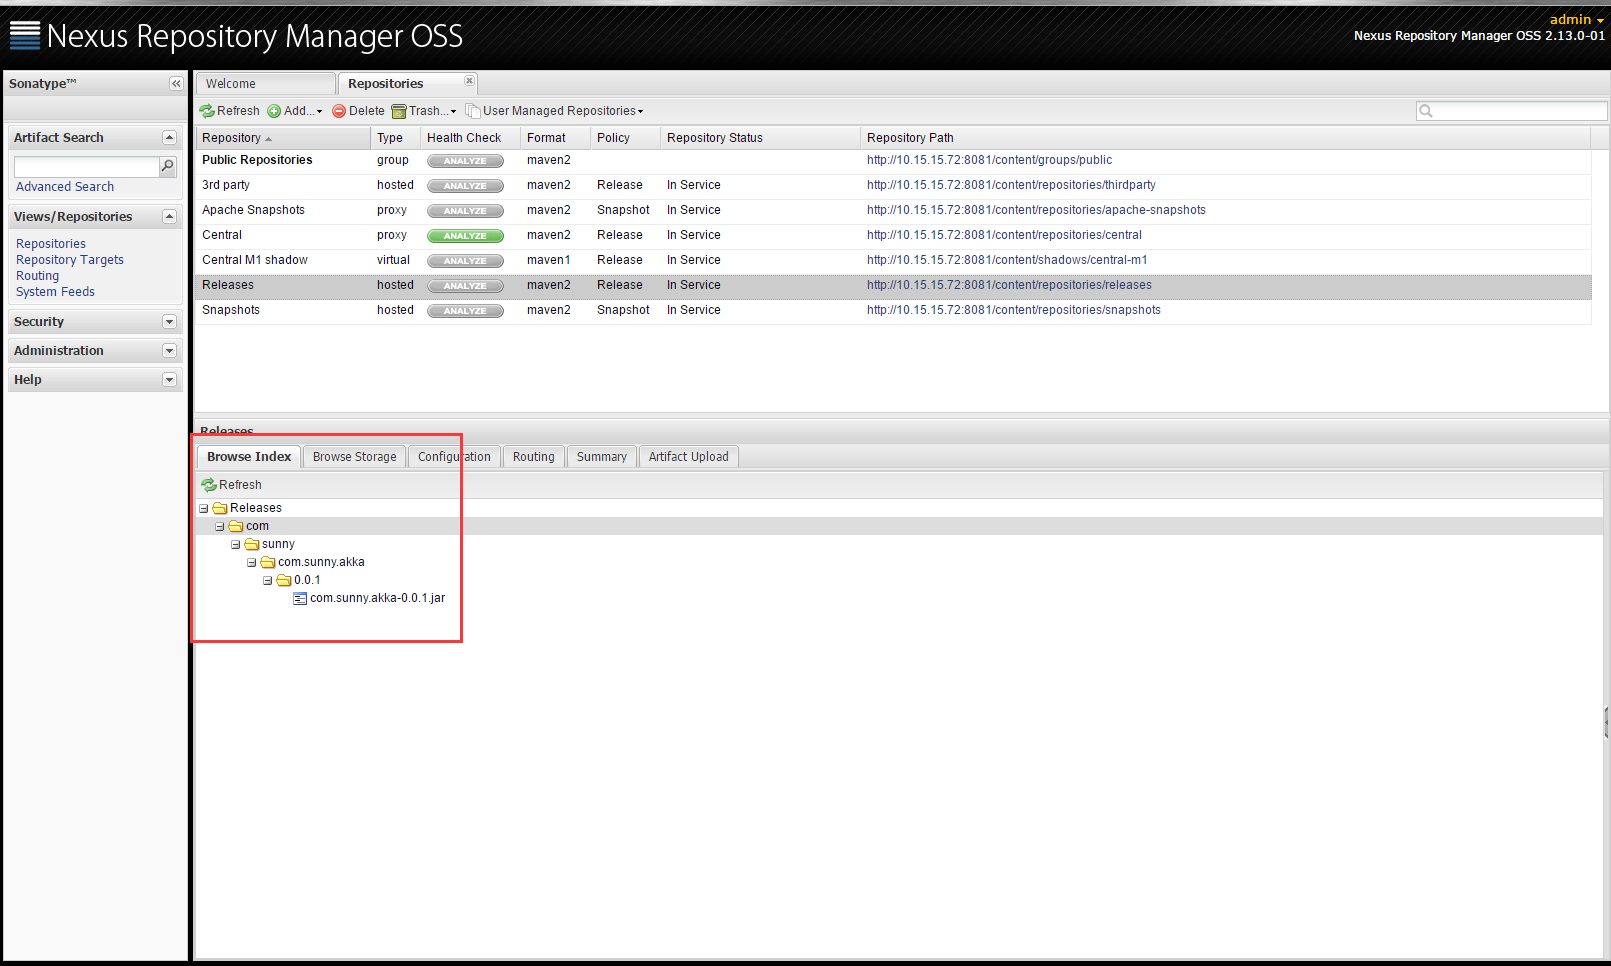Image resolution: width=1611 pixels, height=966 pixels.
Task: Click the artifact search magnifier icon
Action: [168, 166]
